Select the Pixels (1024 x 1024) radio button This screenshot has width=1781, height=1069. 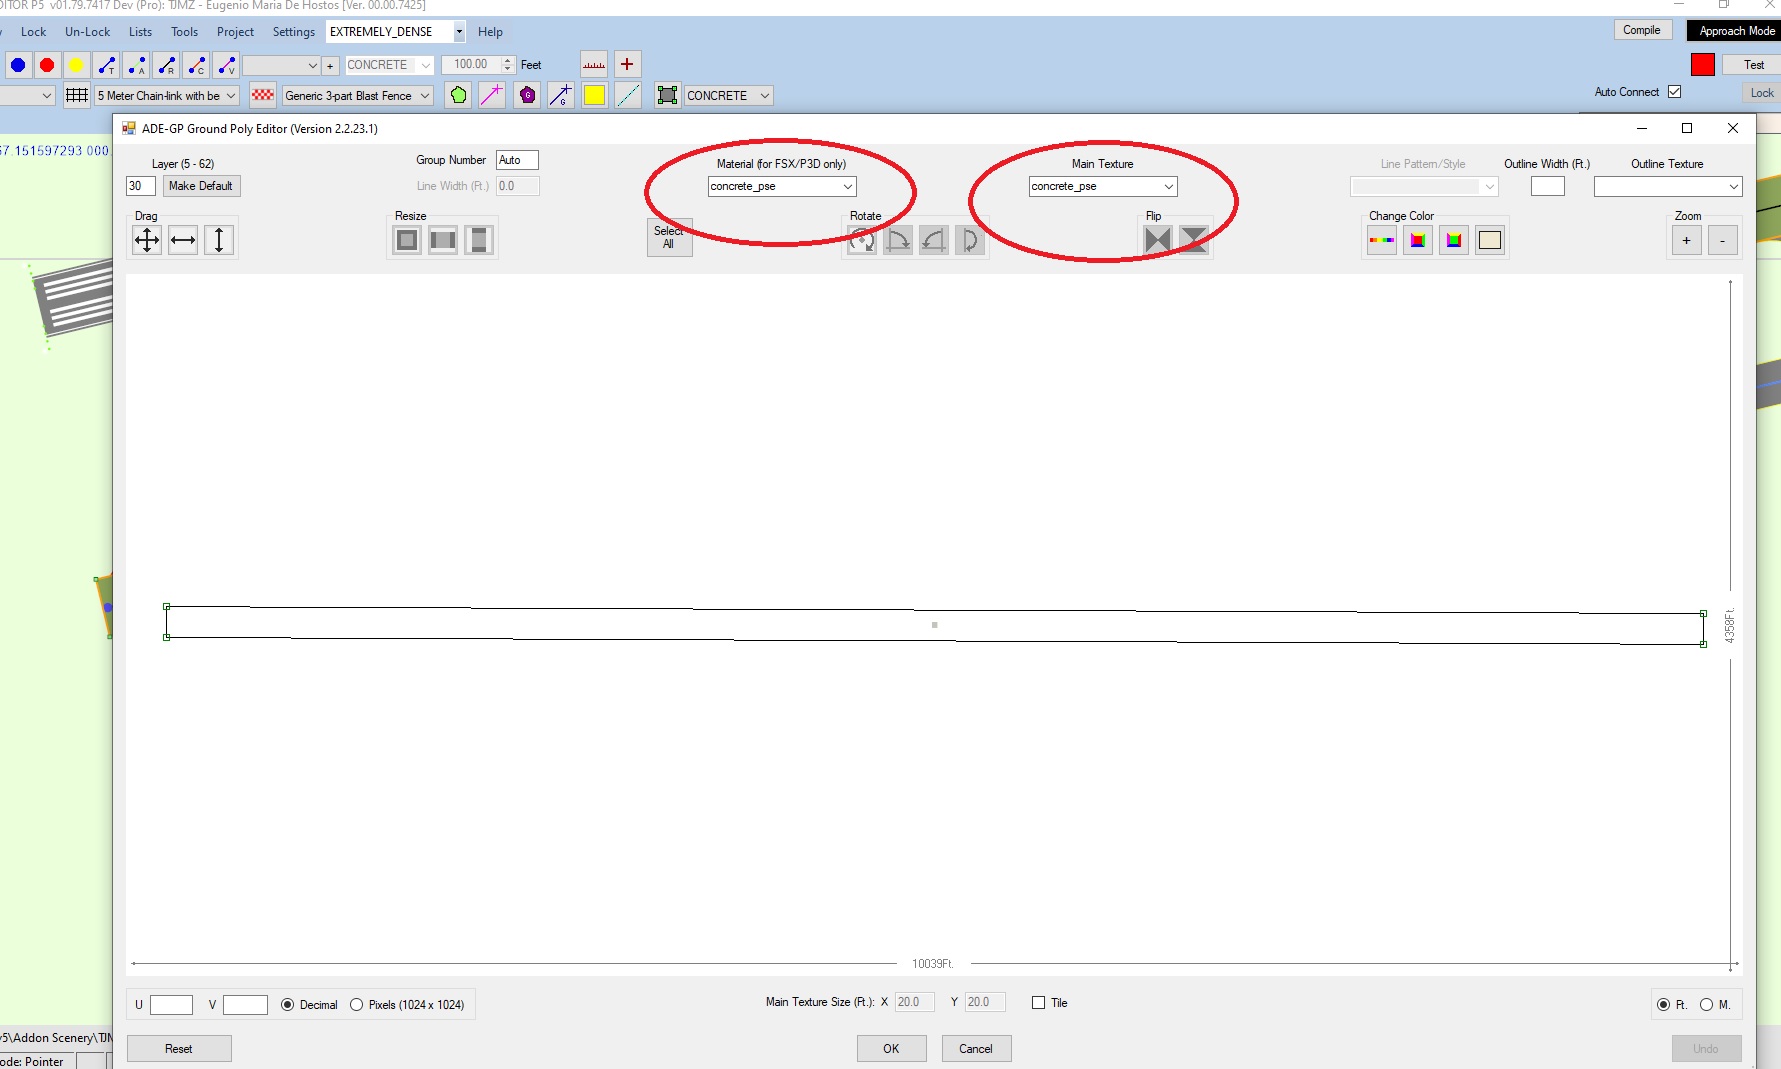click(x=357, y=1005)
